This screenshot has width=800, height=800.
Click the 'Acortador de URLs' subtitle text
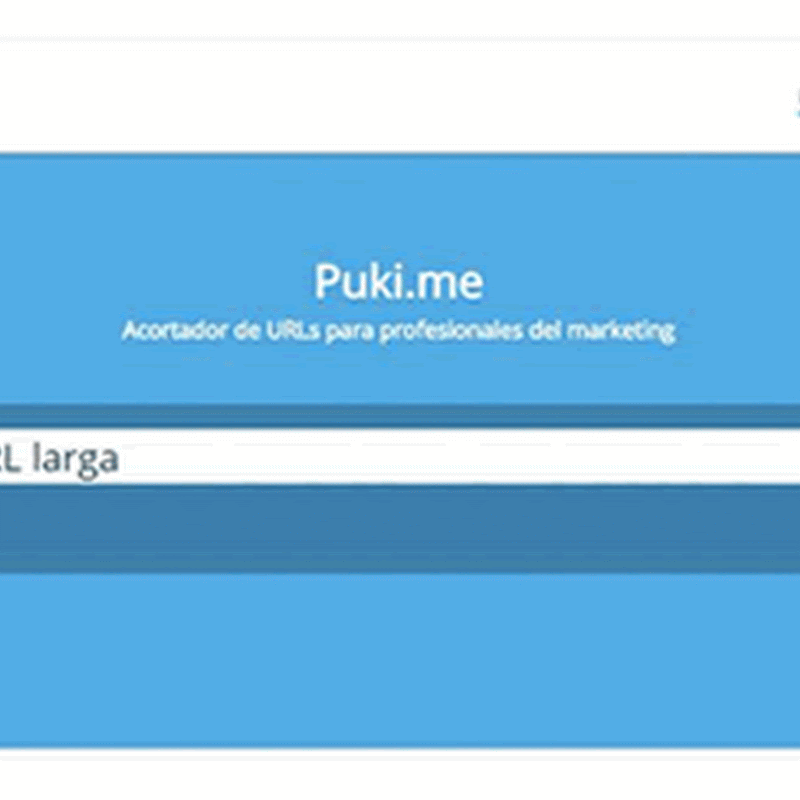point(398,331)
